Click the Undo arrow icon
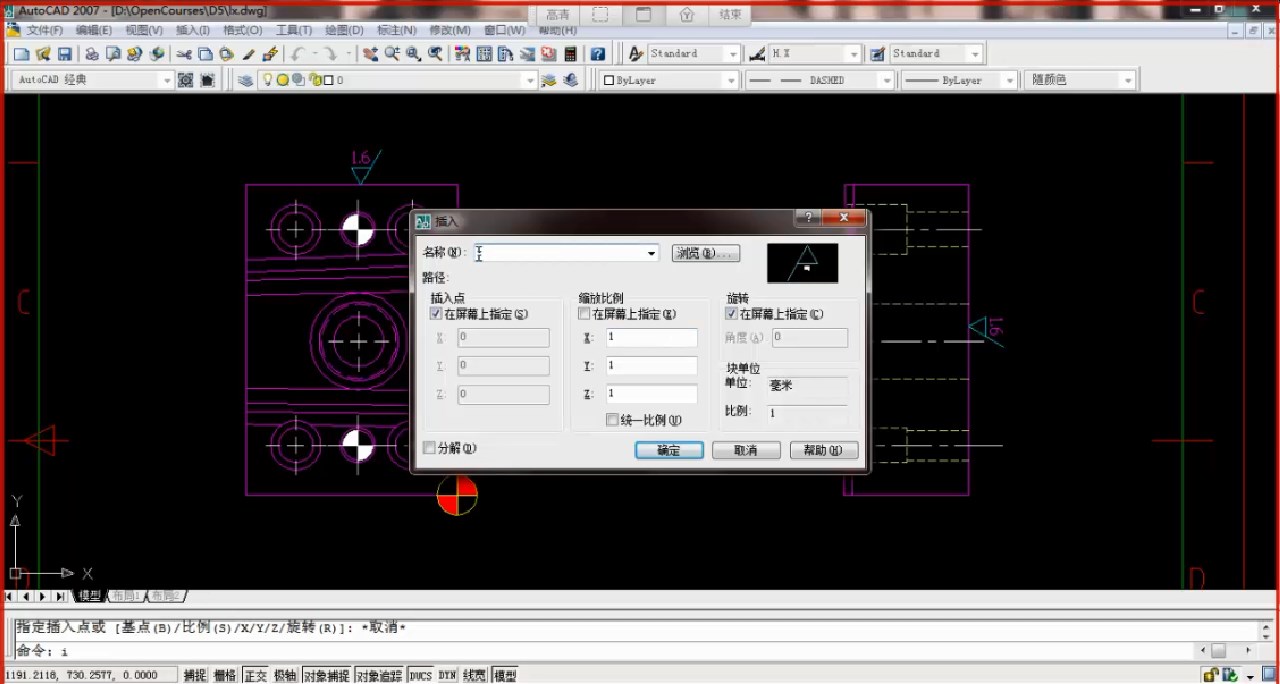 pyautogui.click(x=298, y=54)
